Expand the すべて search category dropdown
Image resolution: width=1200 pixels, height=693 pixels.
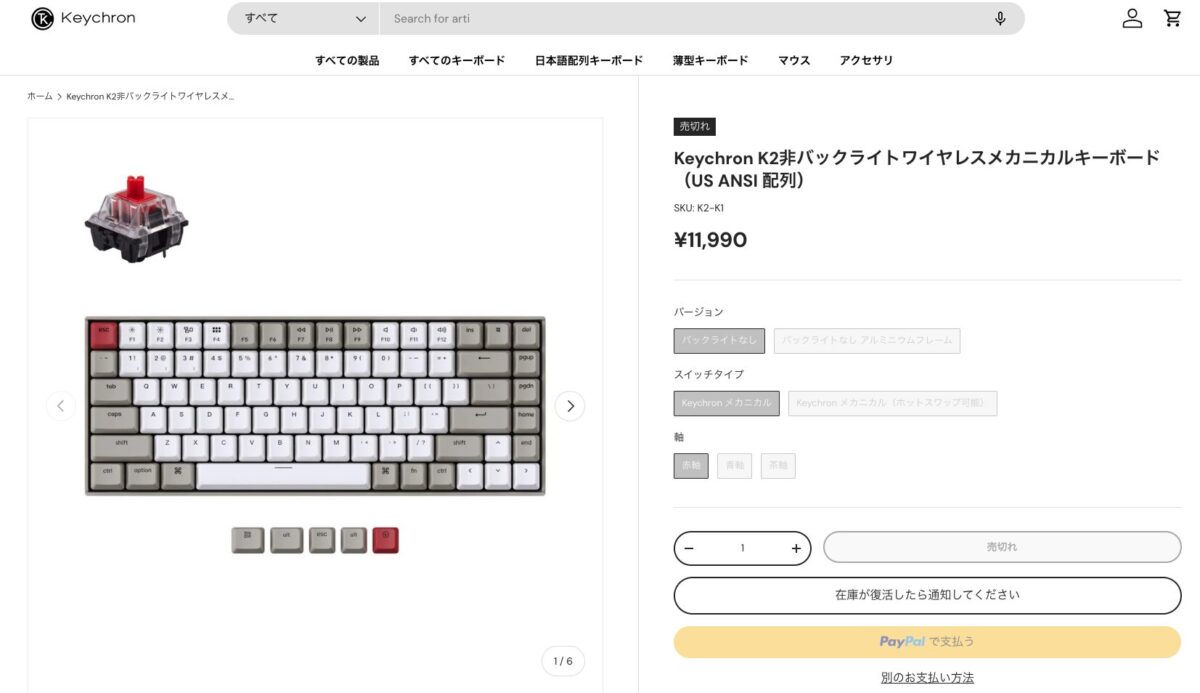pos(304,19)
